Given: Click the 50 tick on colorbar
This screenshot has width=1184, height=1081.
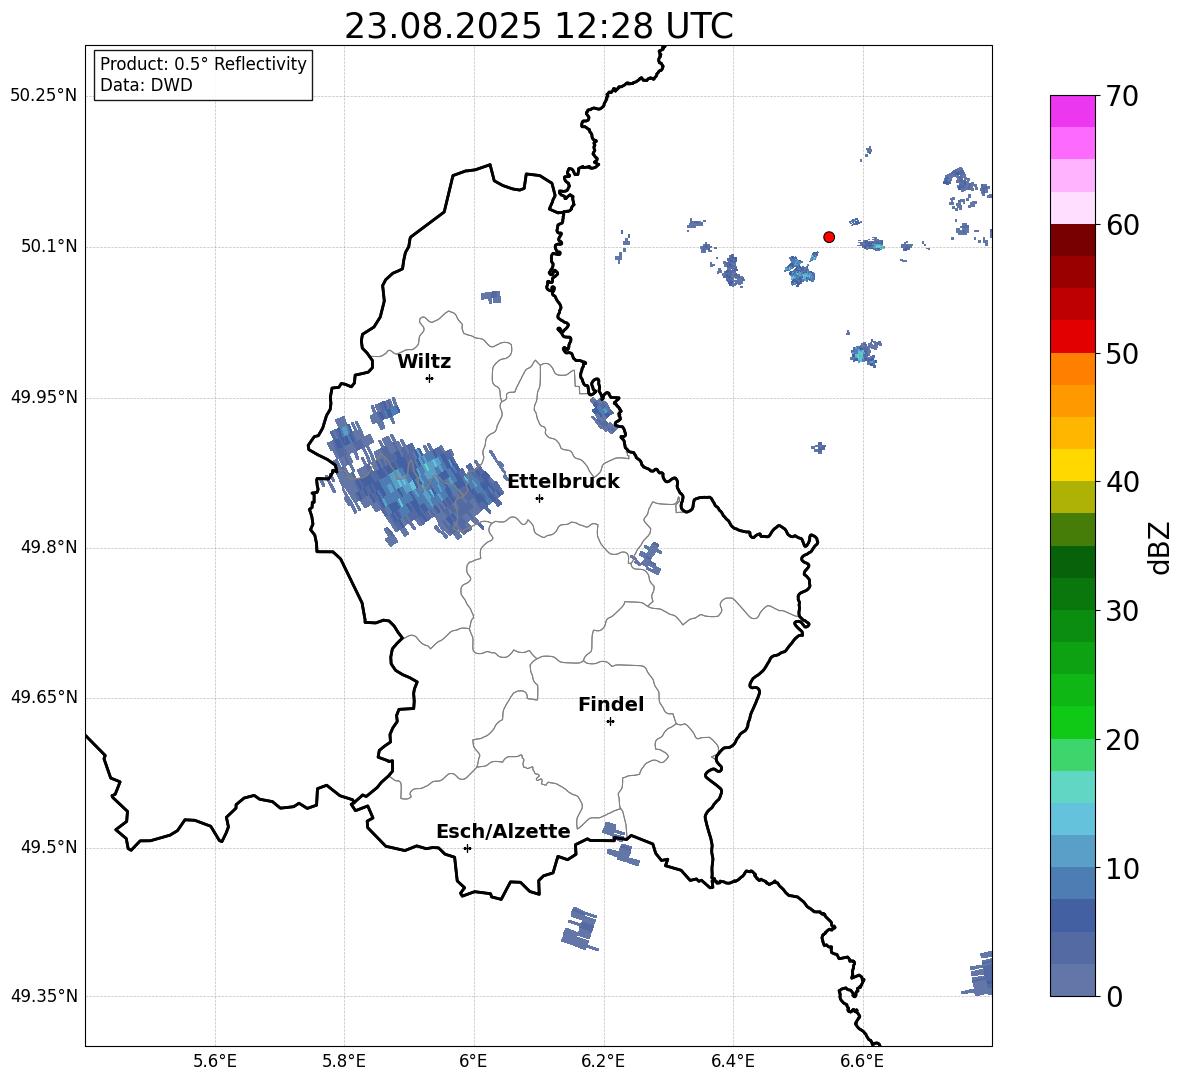Looking at the screenshot, I should point(1122,354).
